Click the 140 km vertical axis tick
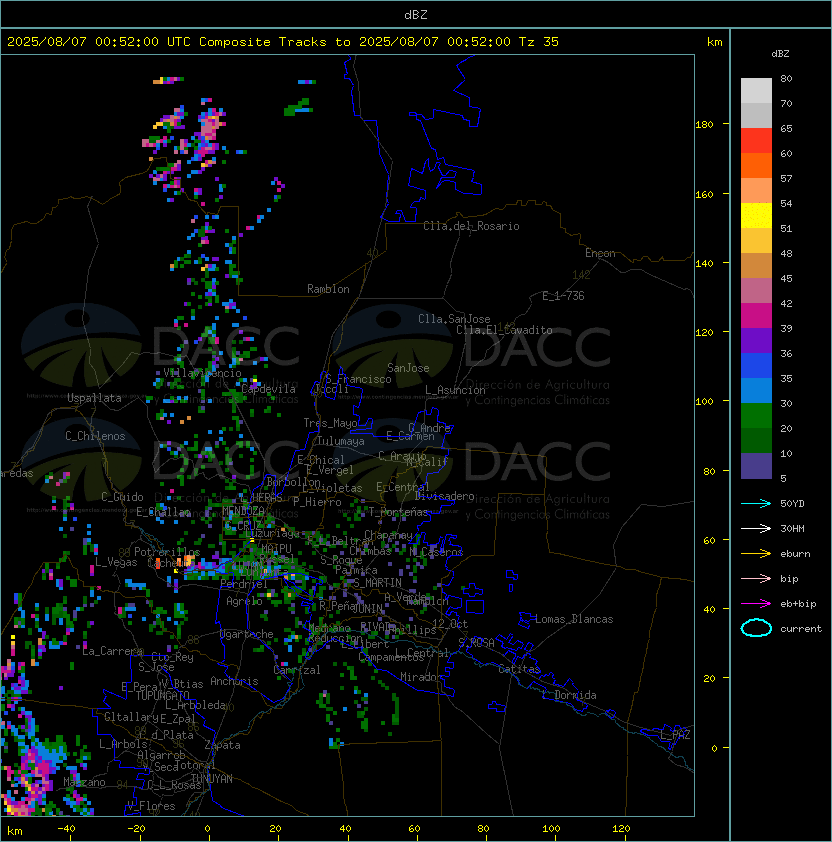 (704, 264)
